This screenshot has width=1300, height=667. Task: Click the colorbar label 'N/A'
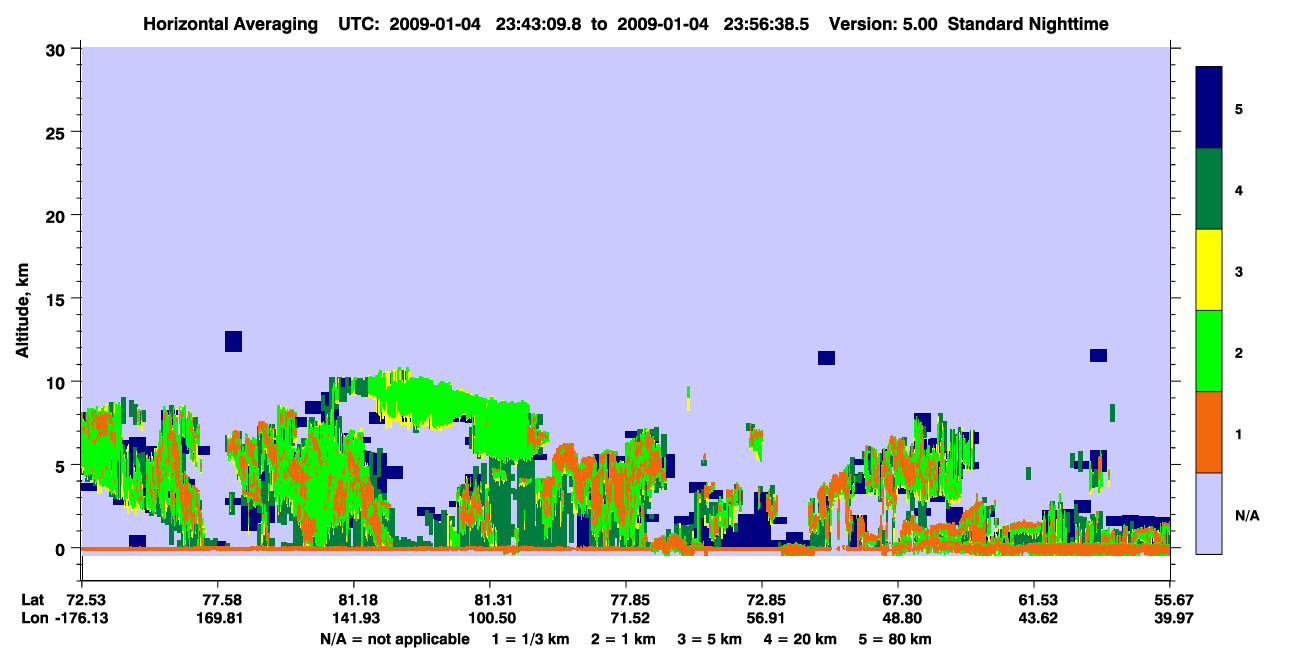coord(1246,516)
